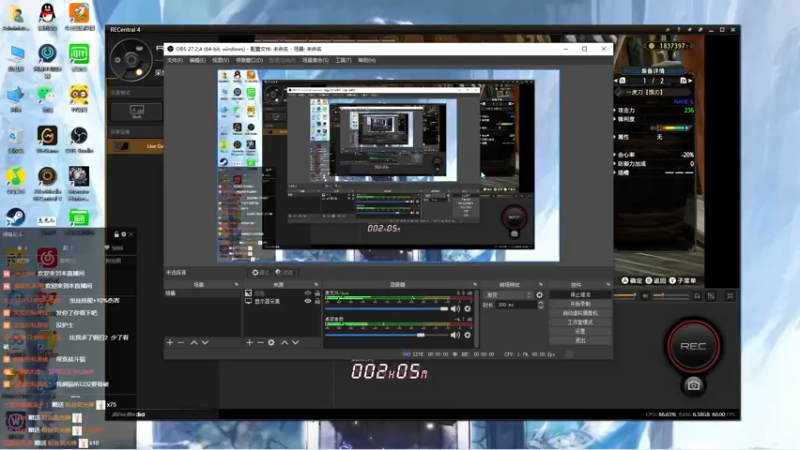The width and height of the screenshot is (800, 450).
Task: Move the scene up in the Scenes dock
Action: [194, 342]
